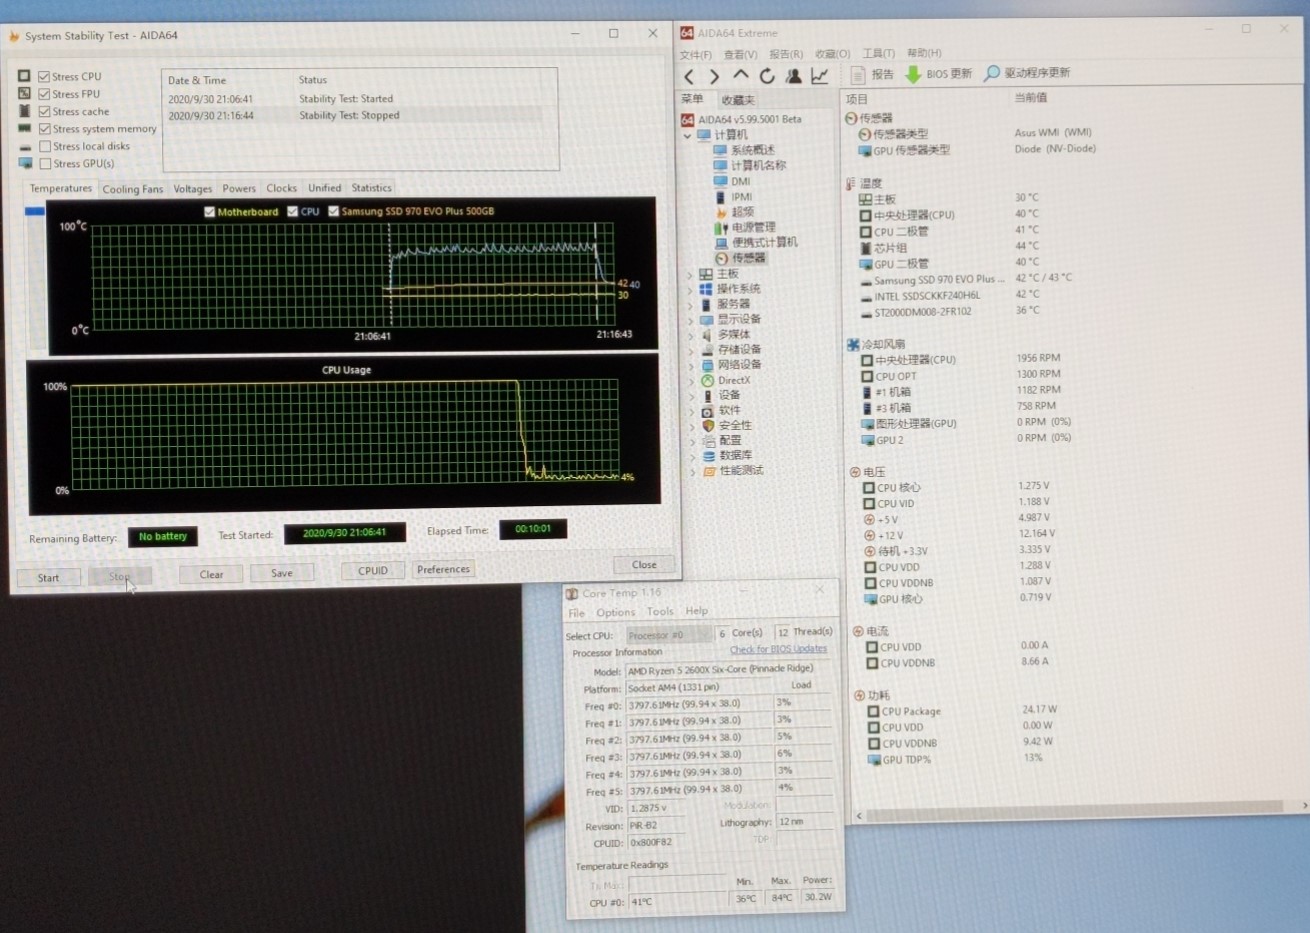Screen dimensions: 1310x933
Task: Click the DirectX Xbox icon in tree
Action: [707, 380]
